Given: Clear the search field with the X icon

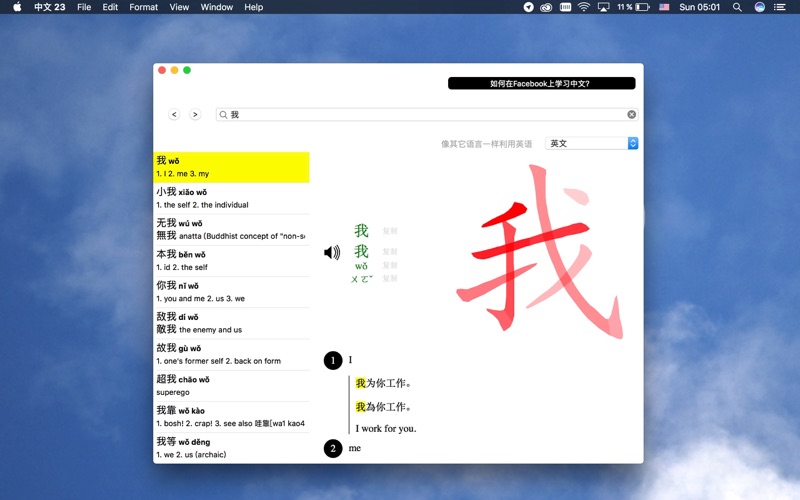Looking at the screenshot, I should click(632, 114).
